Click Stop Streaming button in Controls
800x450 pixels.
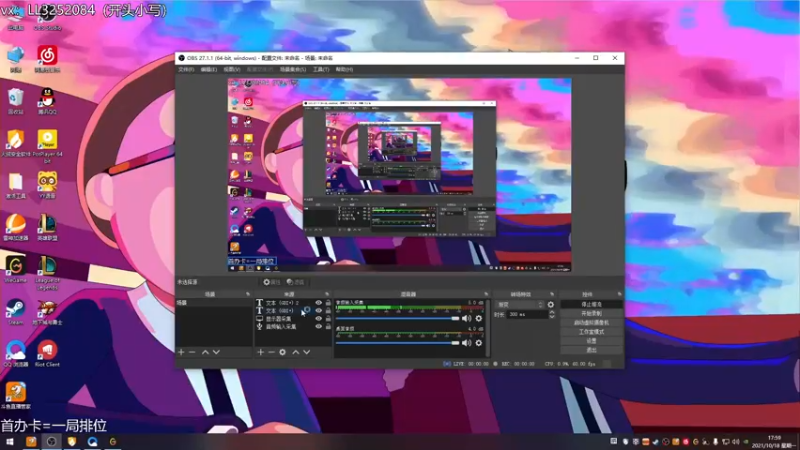[591, 304]
